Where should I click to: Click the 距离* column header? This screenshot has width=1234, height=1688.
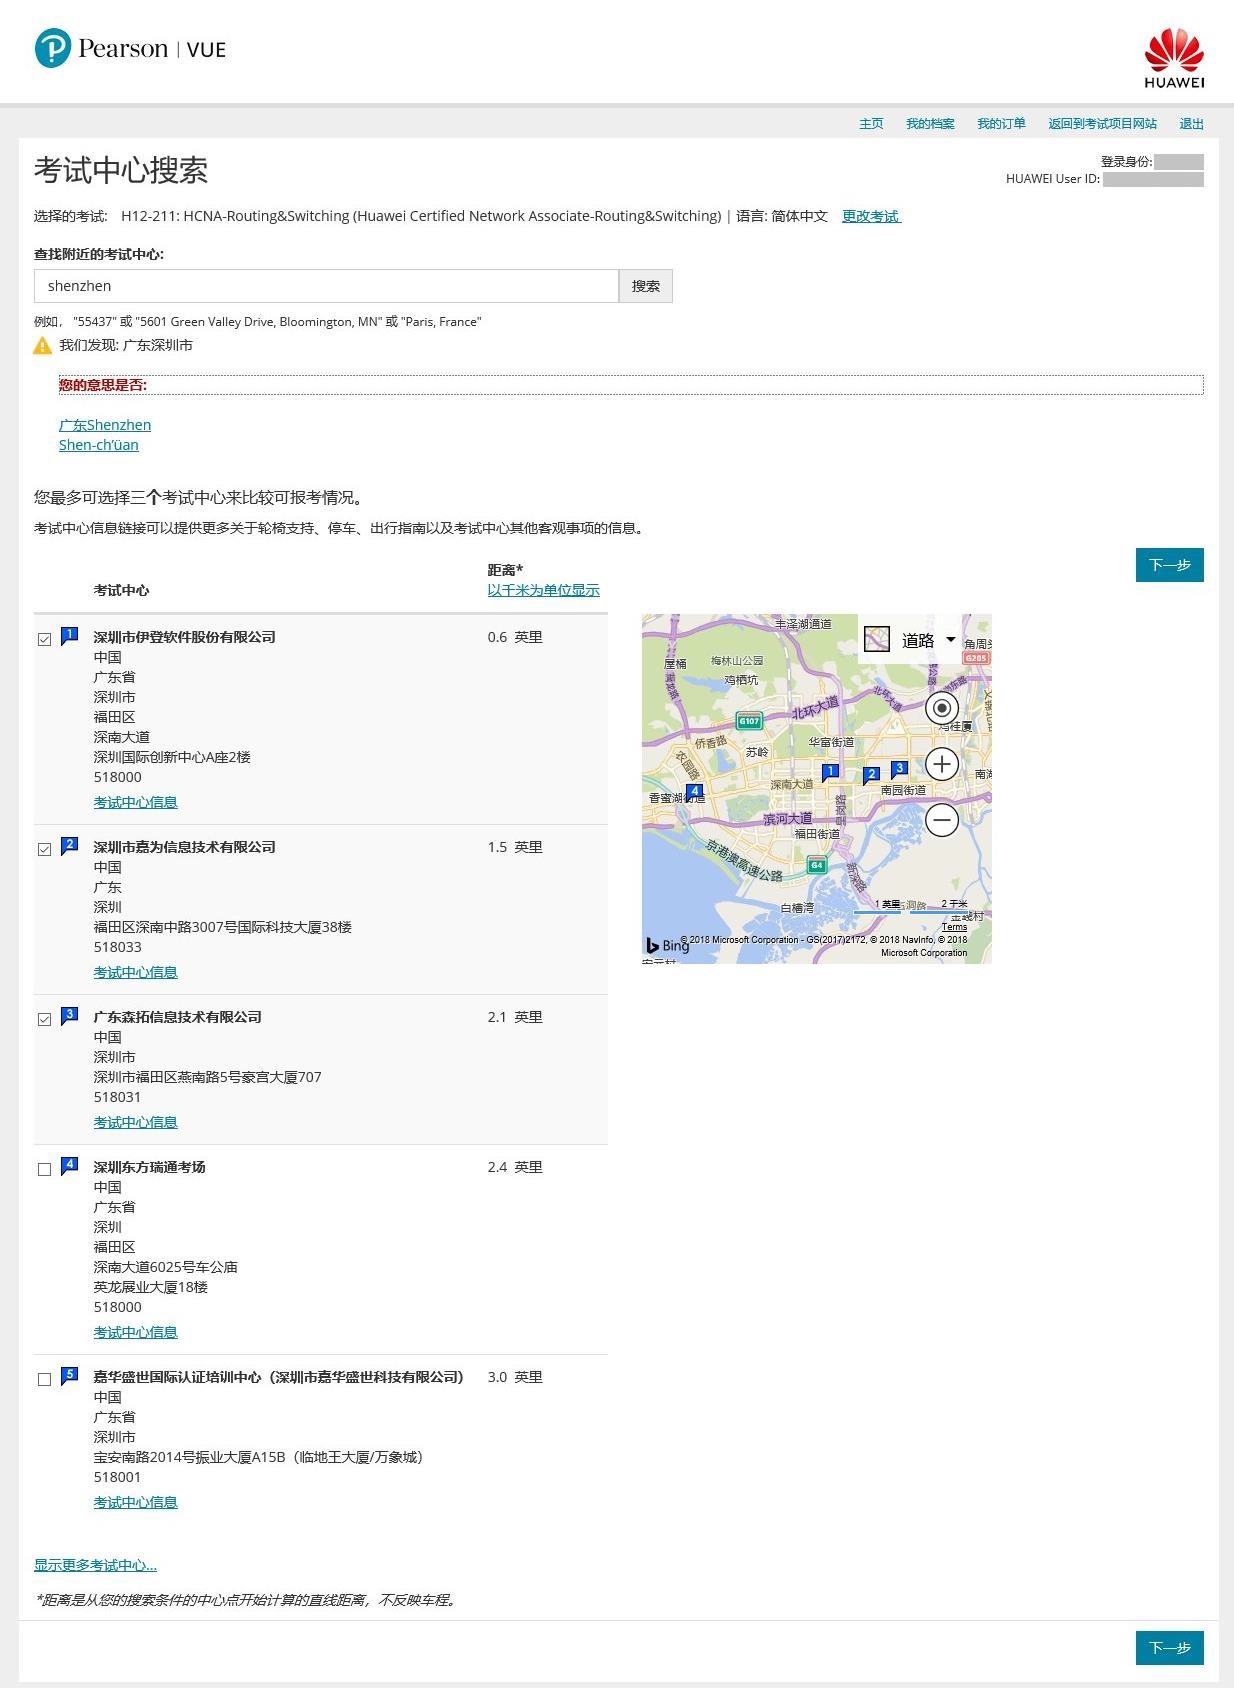point(506,570)
